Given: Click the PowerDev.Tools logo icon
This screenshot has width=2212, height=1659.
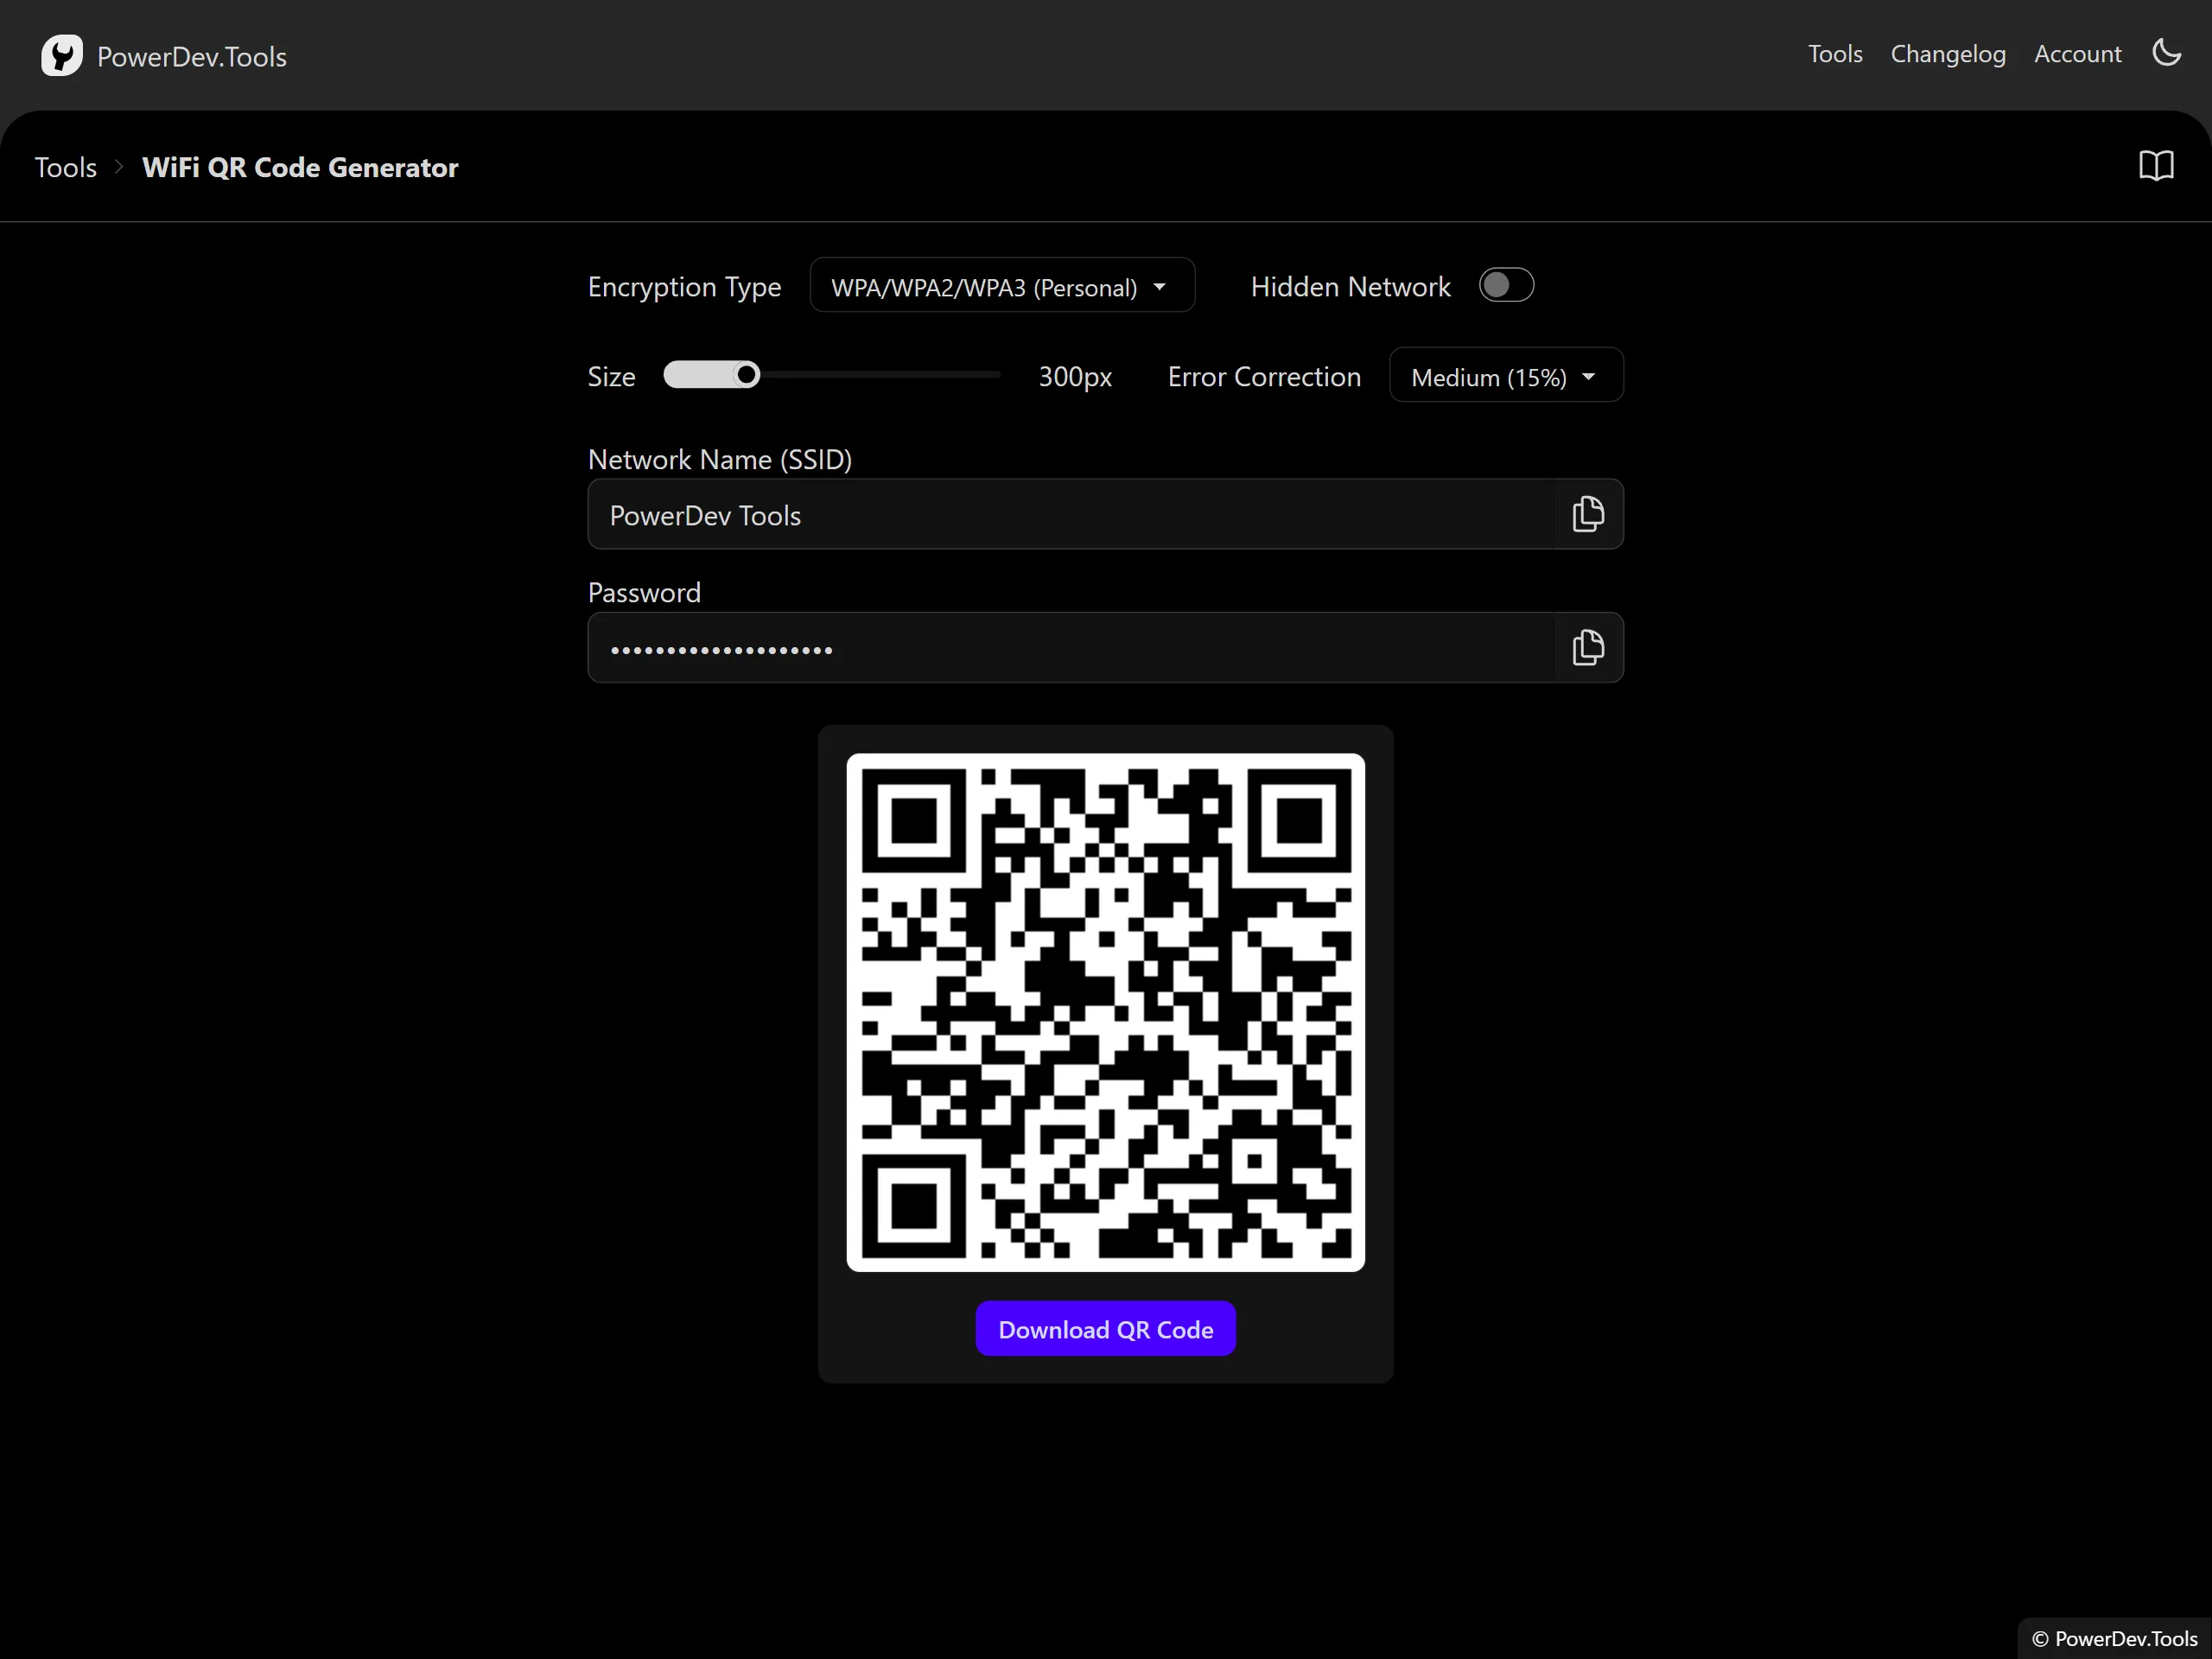Looking at the screenshot, I should (x=61, y=55).
